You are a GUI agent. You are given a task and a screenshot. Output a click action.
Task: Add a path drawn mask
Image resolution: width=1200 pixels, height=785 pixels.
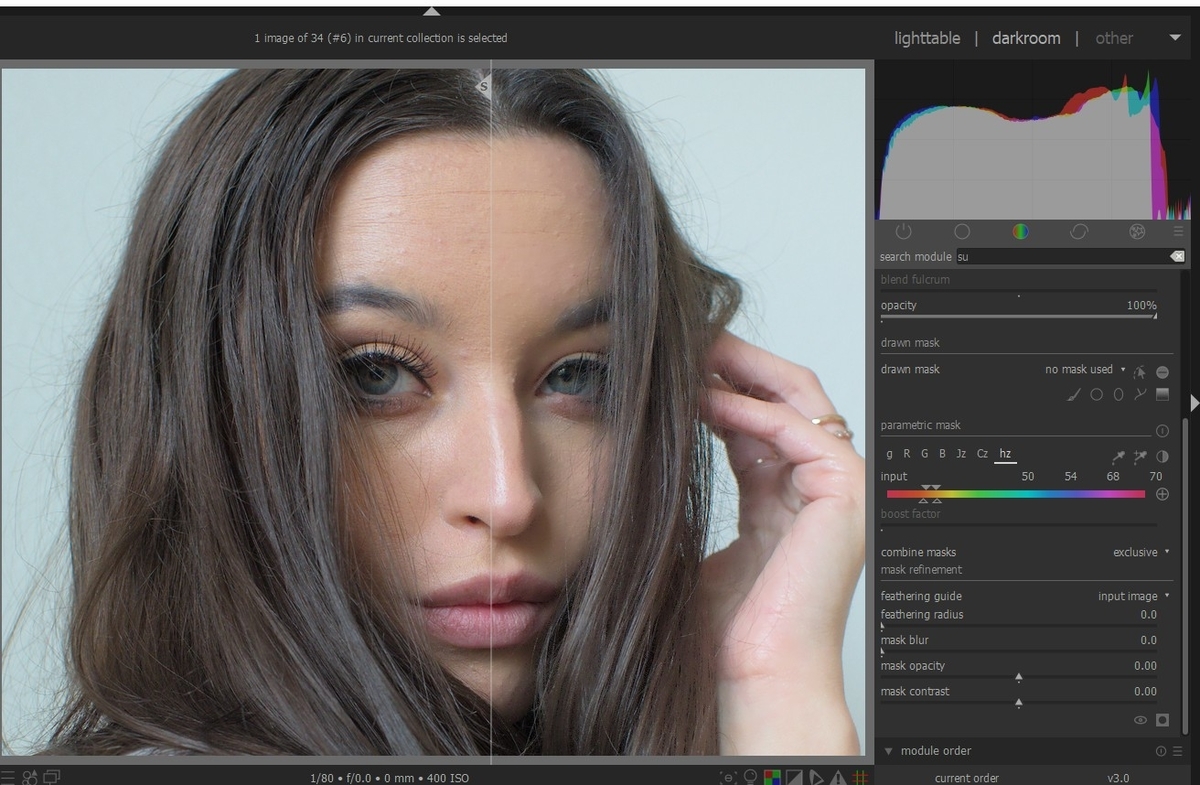(1140, 395)
